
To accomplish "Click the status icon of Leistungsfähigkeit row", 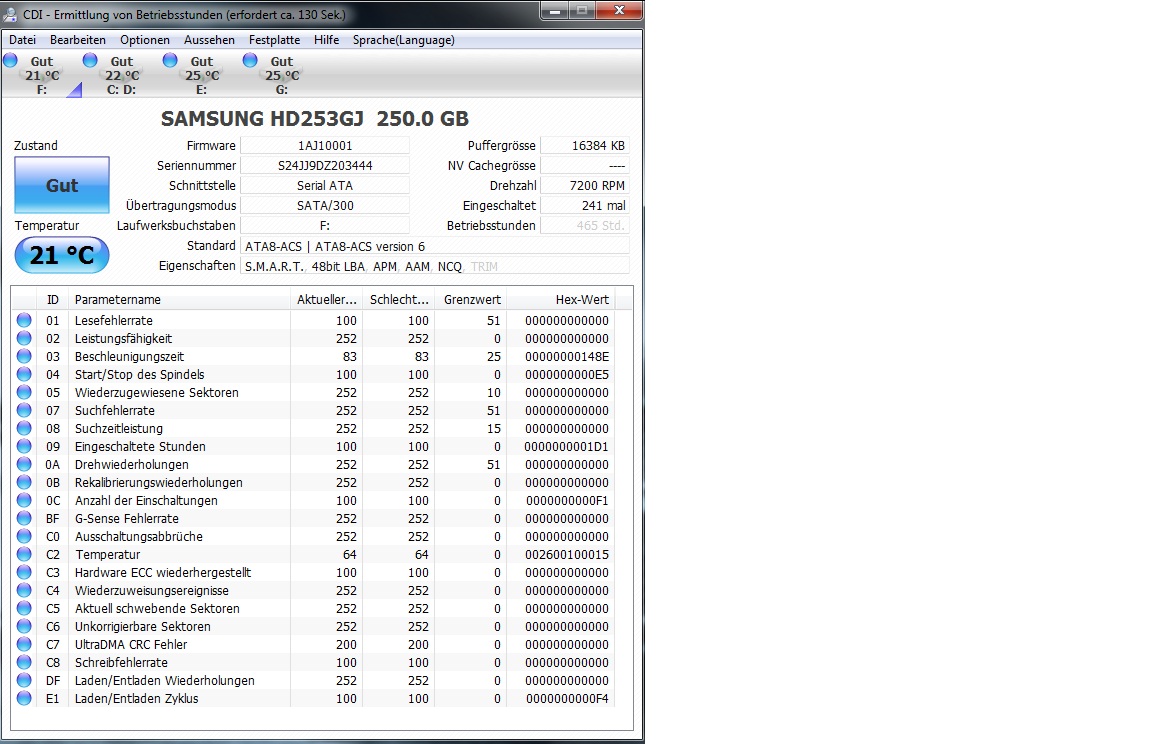I will 24,339.
